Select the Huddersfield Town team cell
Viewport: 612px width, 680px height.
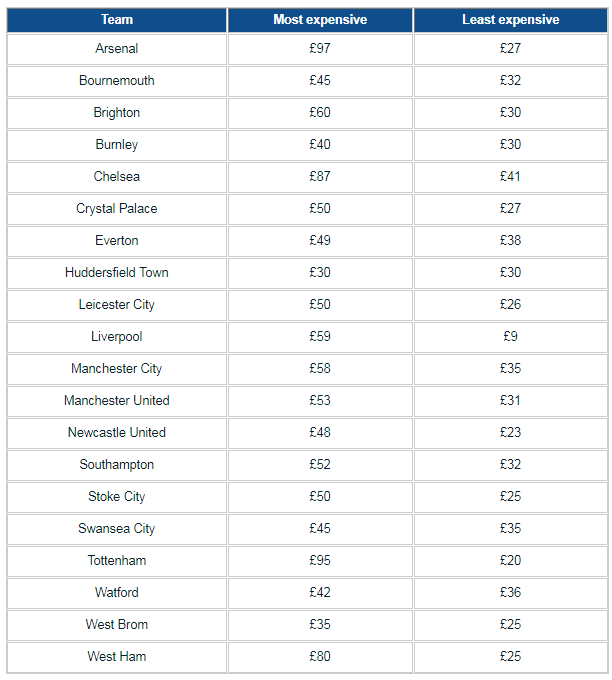pos(117,273)
